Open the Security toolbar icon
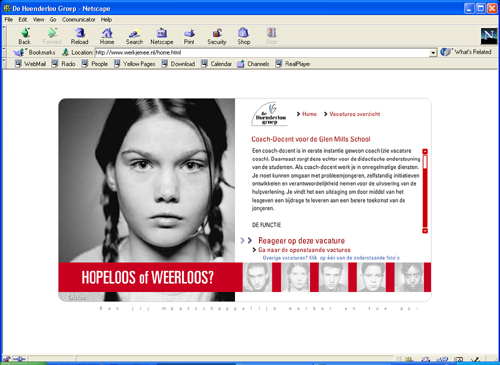This screenshot has width=500, height=365. coord(217,33)
